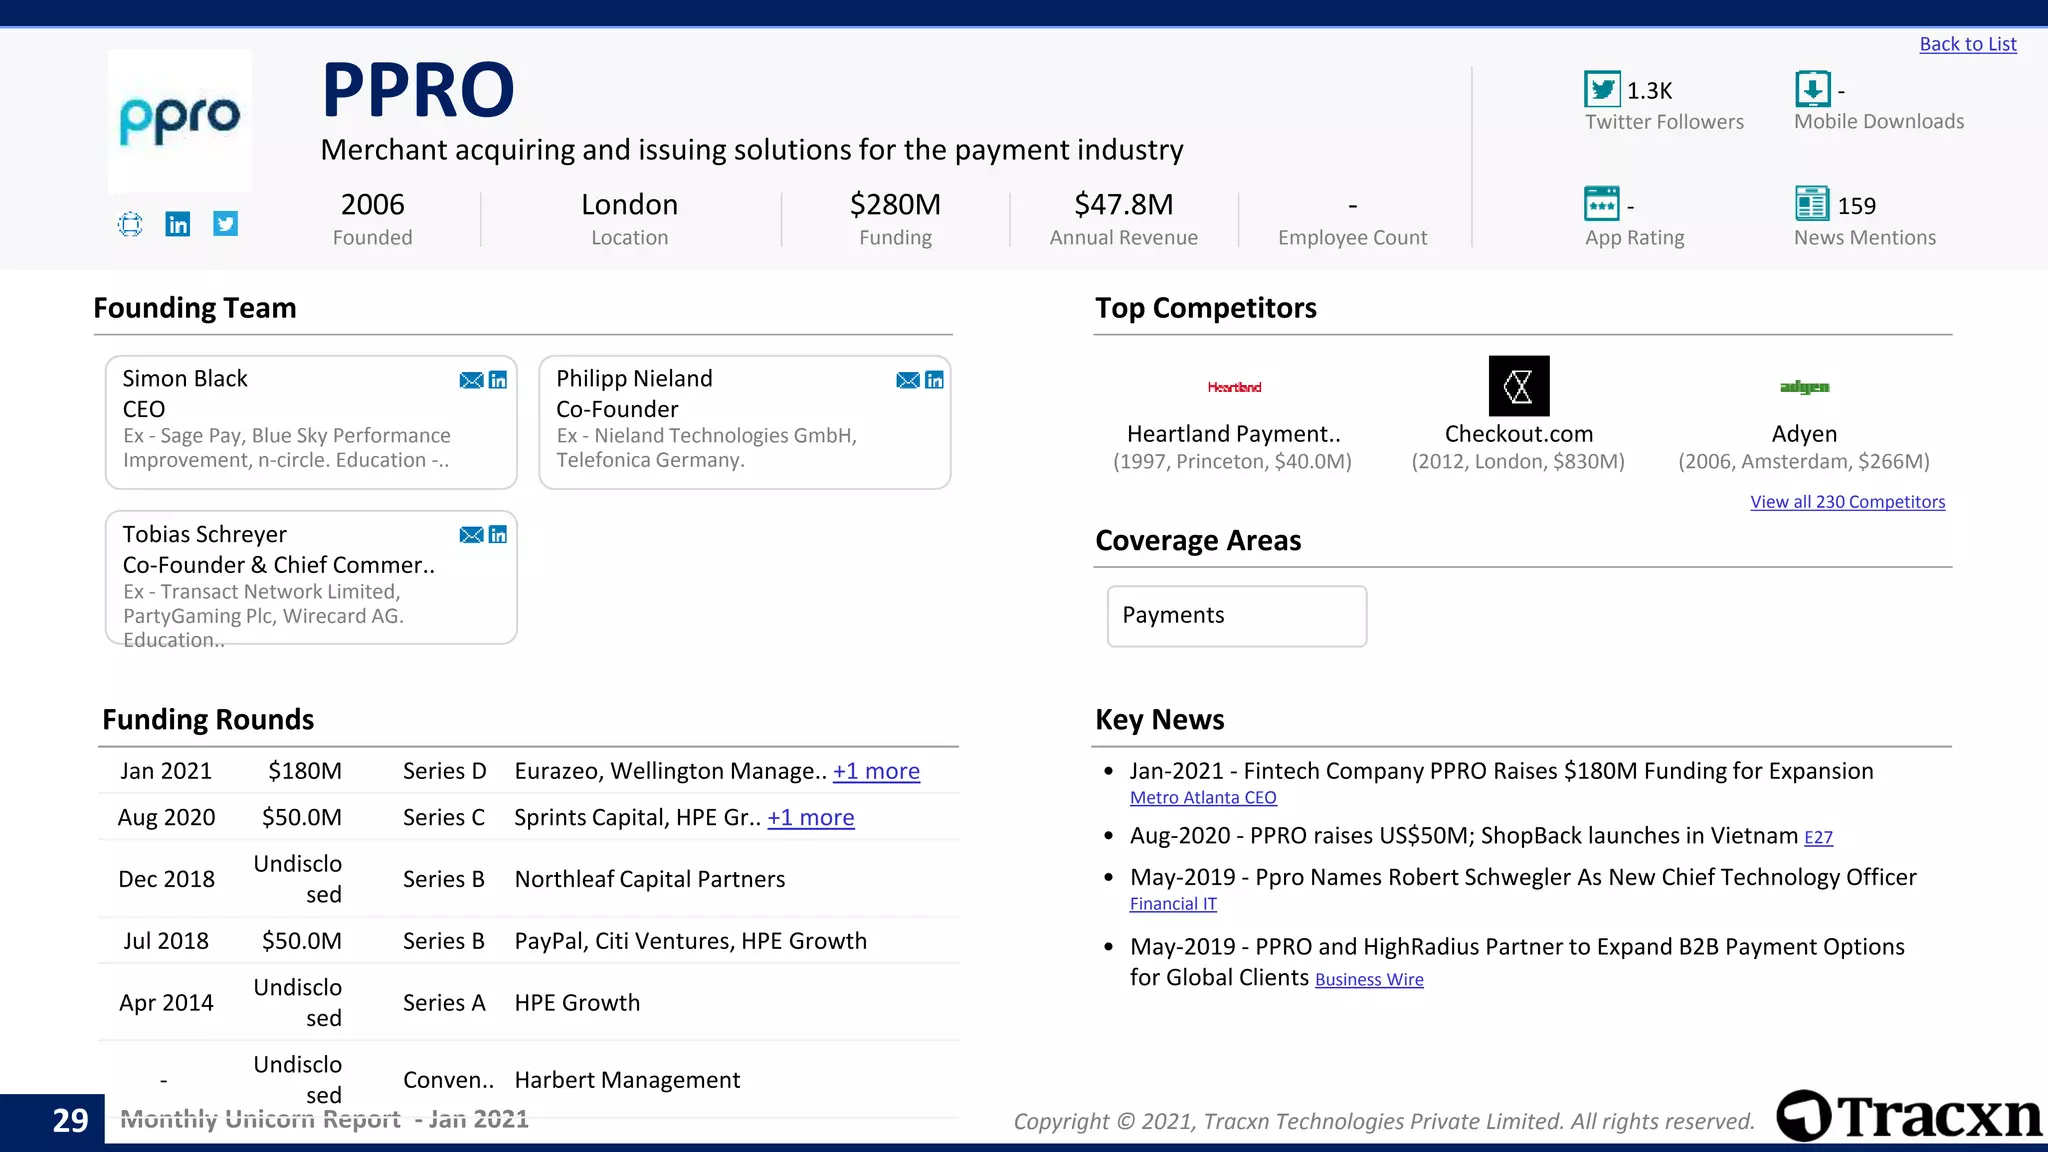Image resolution: width=2048 pixels, height=1152 pixels.
Task: Click Heartland Payment.. competitor name
Action: click(1234, 434)
